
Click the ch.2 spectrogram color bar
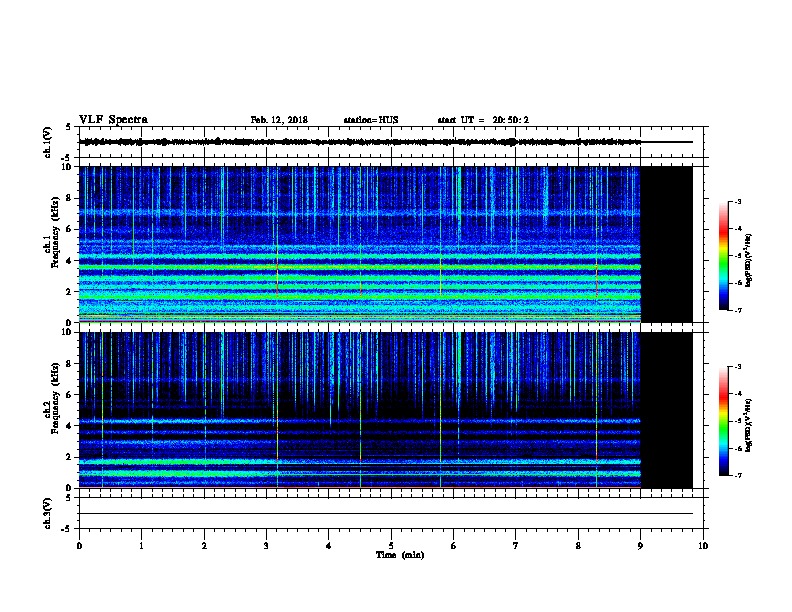coord(723,421)
